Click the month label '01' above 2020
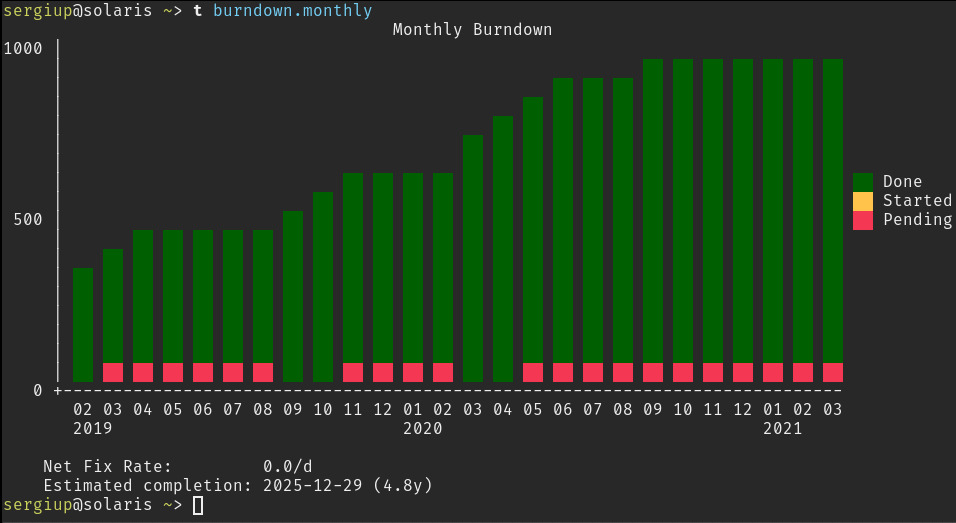The width and height of the screenshot is (956, 523). coord(413,410)
